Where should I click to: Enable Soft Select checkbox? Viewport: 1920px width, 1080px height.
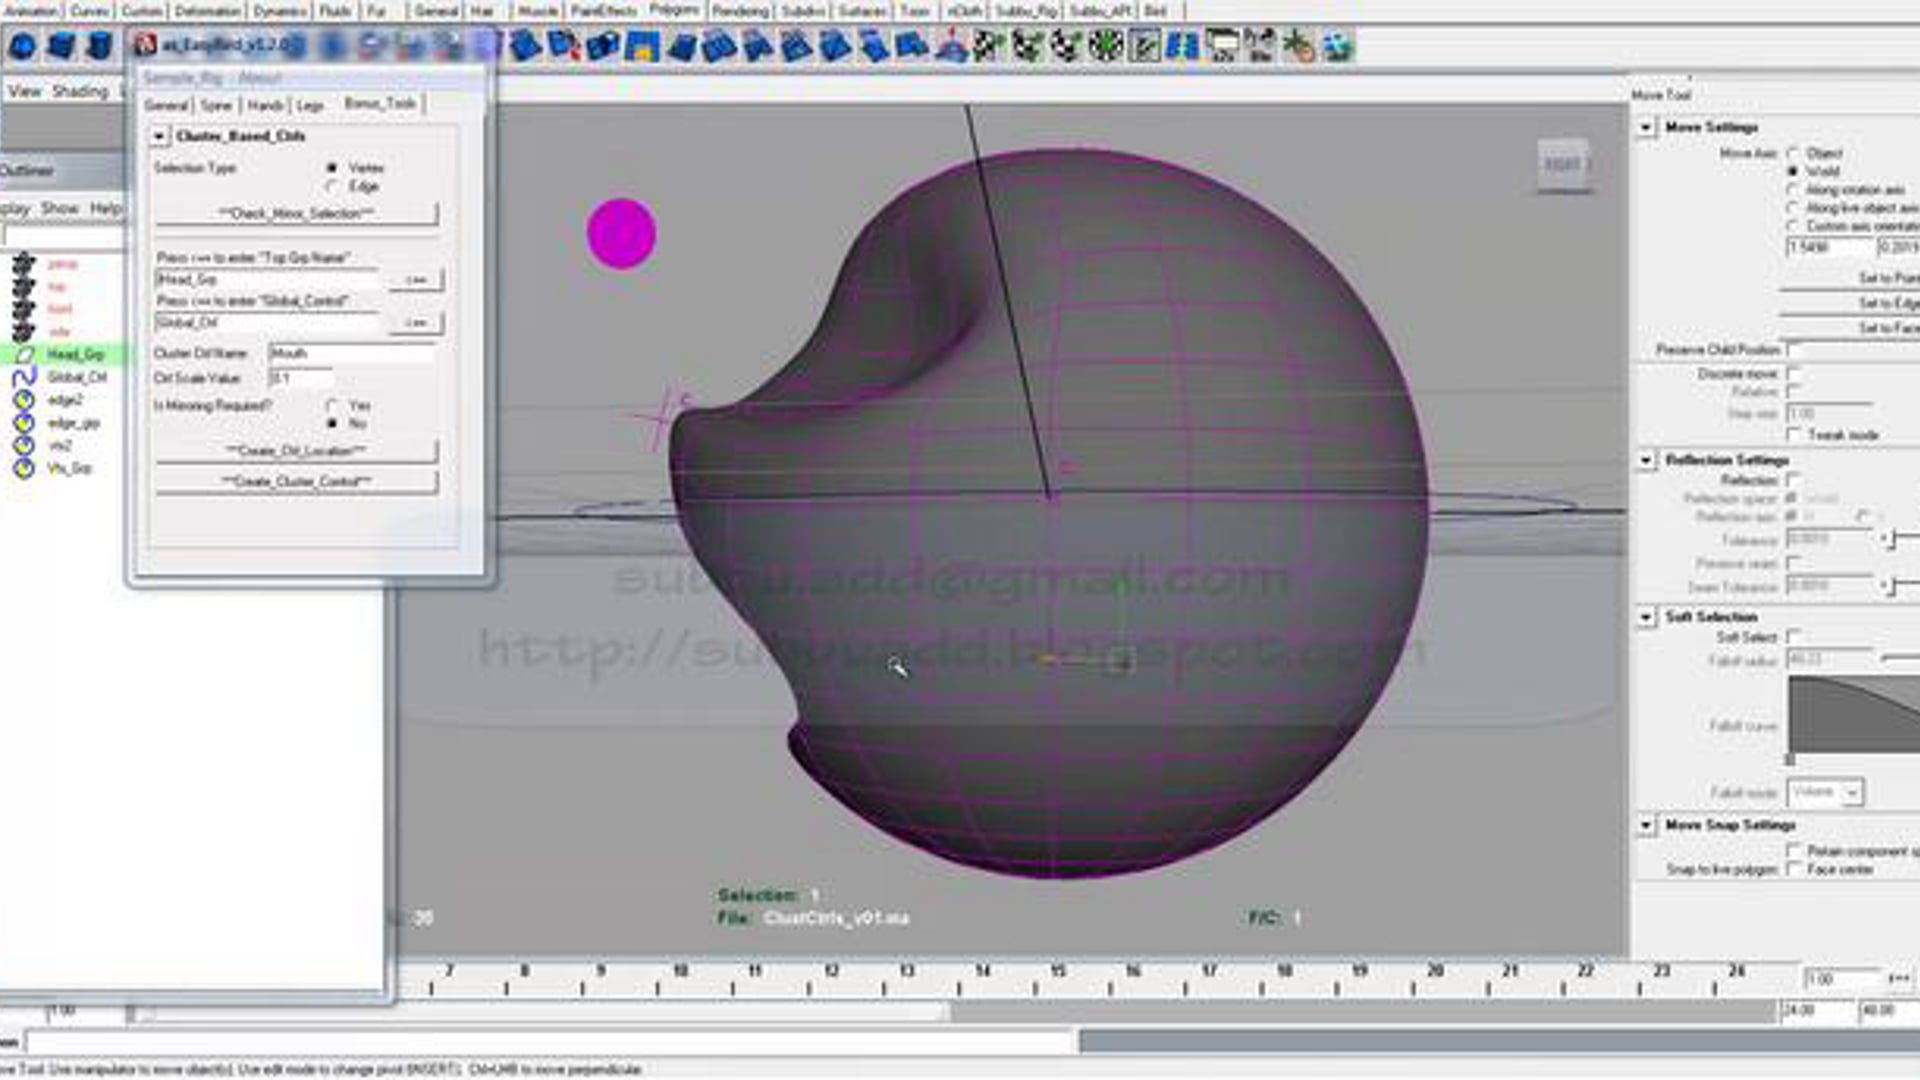point(1794,637)
